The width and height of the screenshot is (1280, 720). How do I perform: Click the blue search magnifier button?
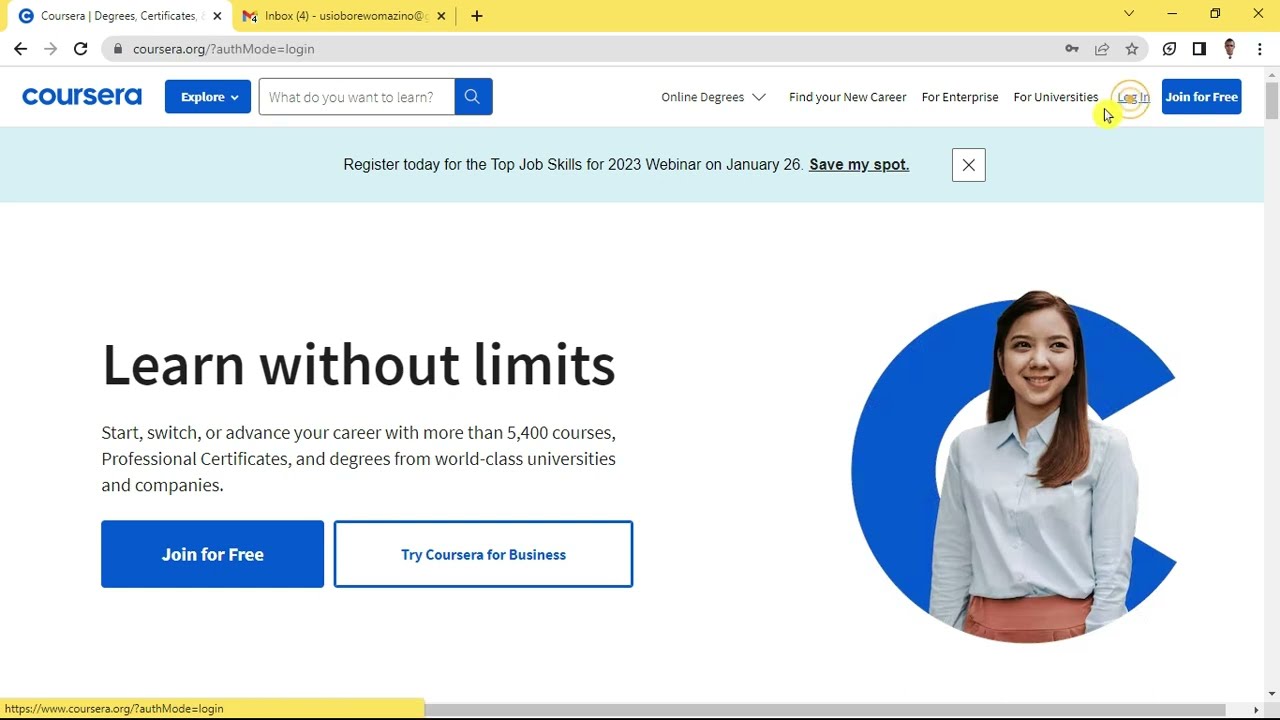click(472, 97)
